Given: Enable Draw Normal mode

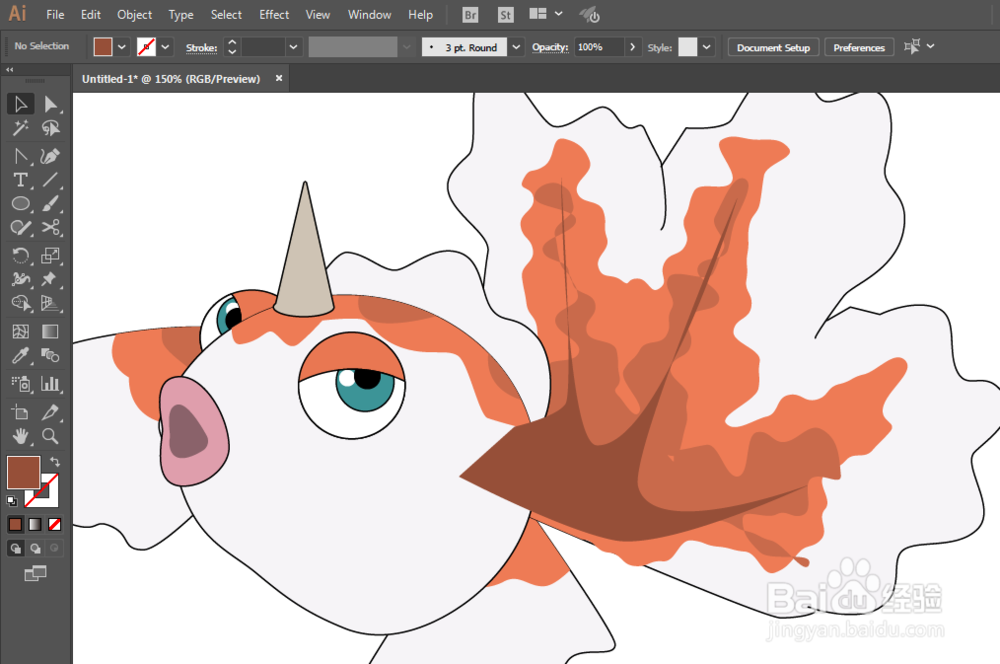Looking at the screenshot, I should [x=15, y=548].
